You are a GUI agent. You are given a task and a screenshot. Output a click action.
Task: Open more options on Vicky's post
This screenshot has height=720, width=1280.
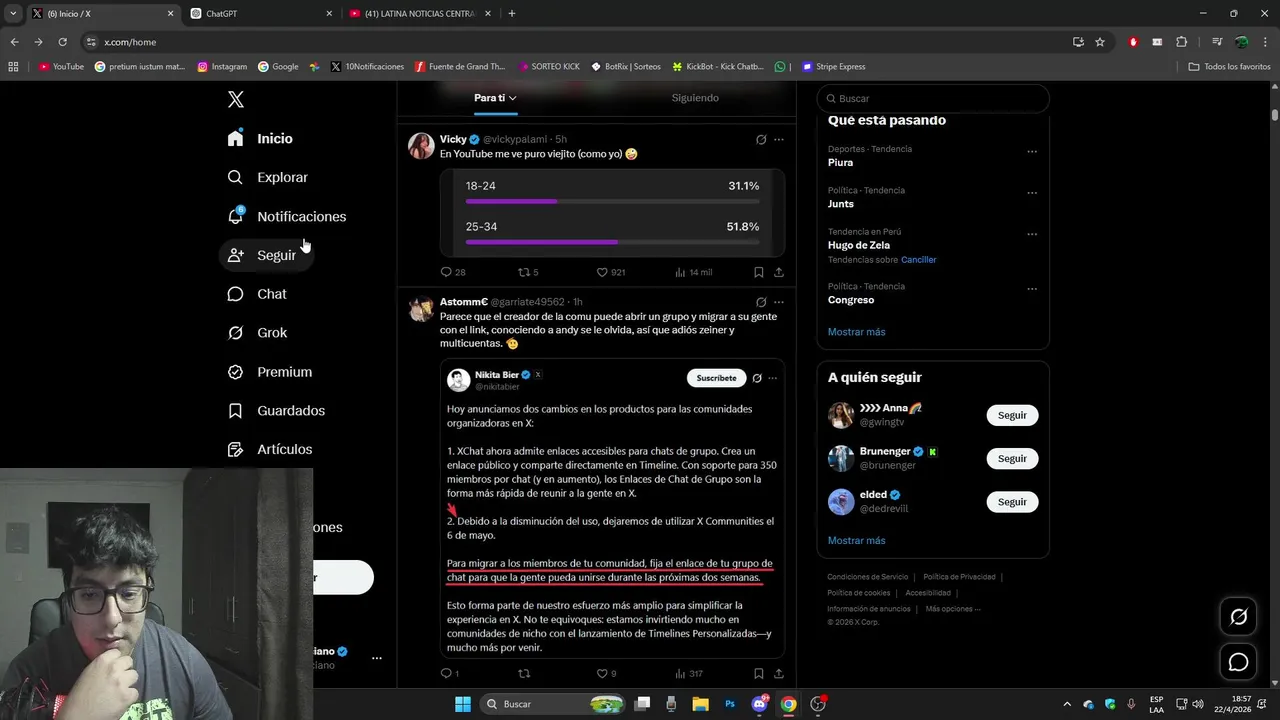point(779,140)
